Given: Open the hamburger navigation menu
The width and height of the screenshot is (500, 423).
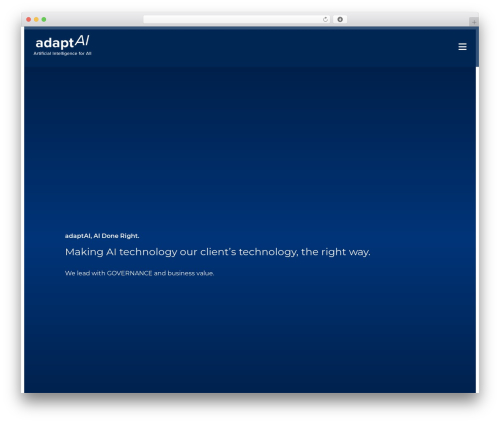Looking at the screenshot, I should [462, 47].
